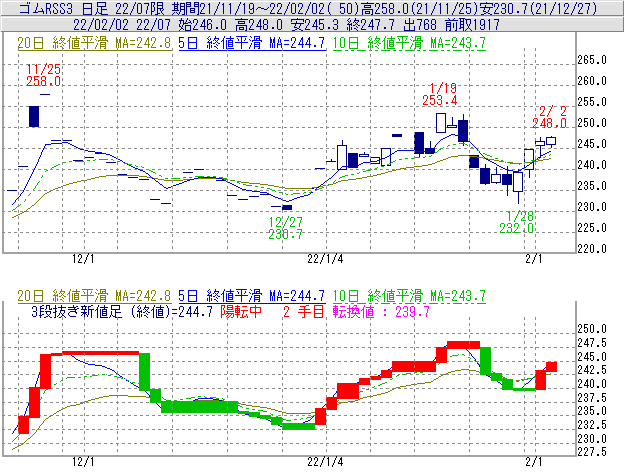Click the last 2/2 white candlestick
624x475 pixels.
tap(551, 140)
